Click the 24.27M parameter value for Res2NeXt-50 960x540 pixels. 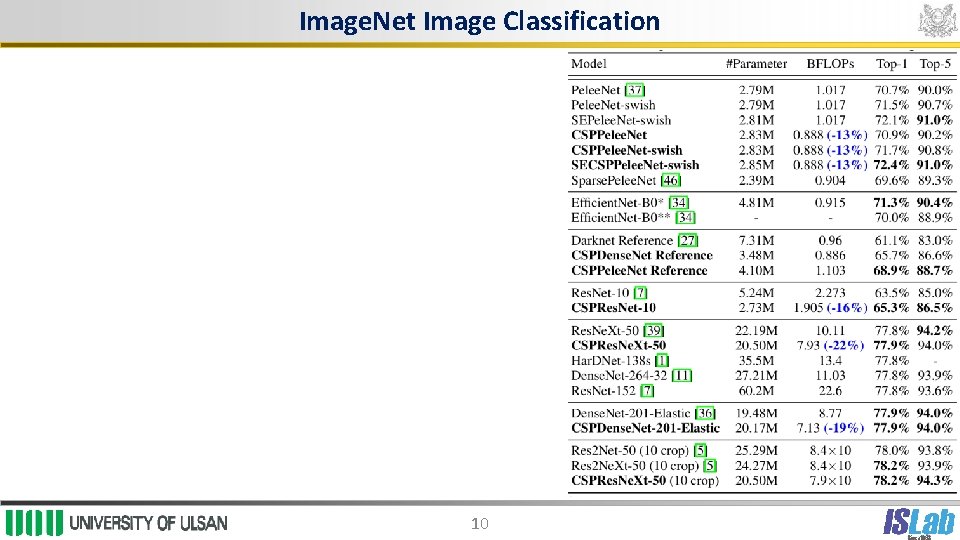tap(756, 465)
